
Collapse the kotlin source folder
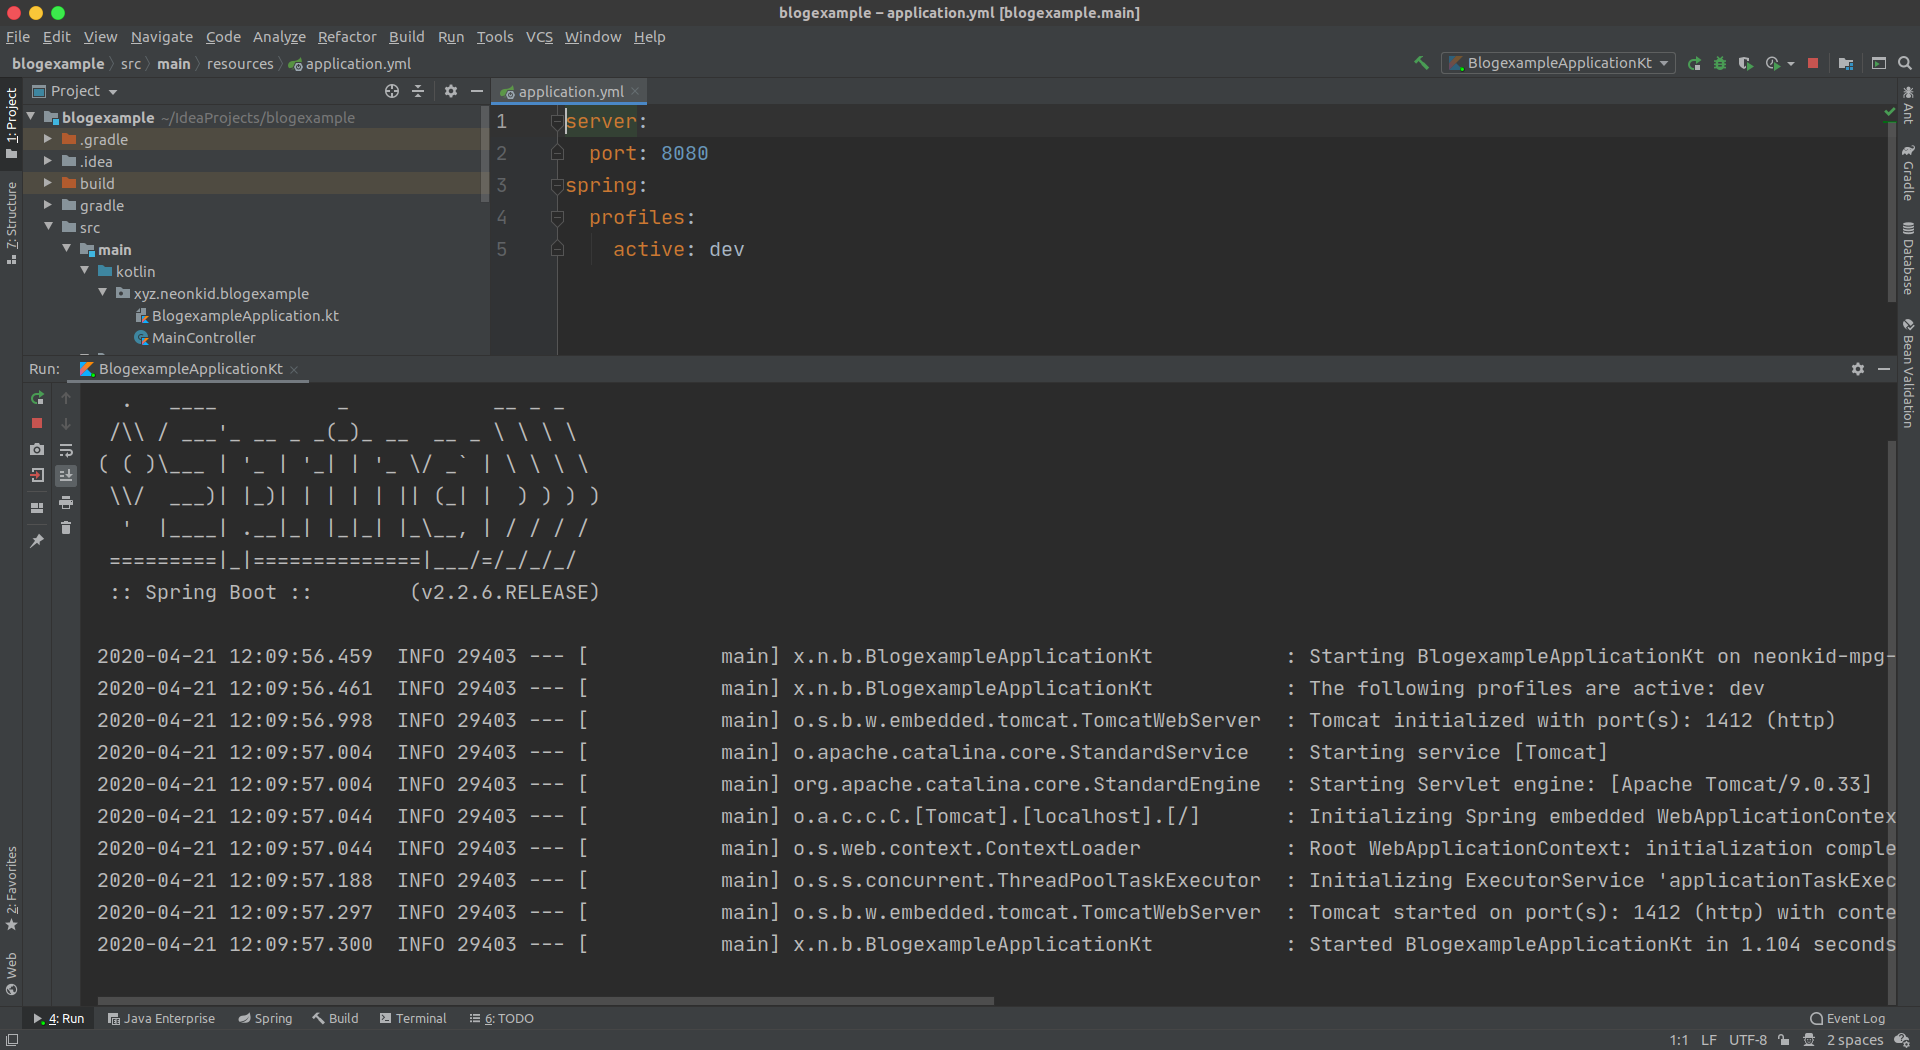coord(84,271)
